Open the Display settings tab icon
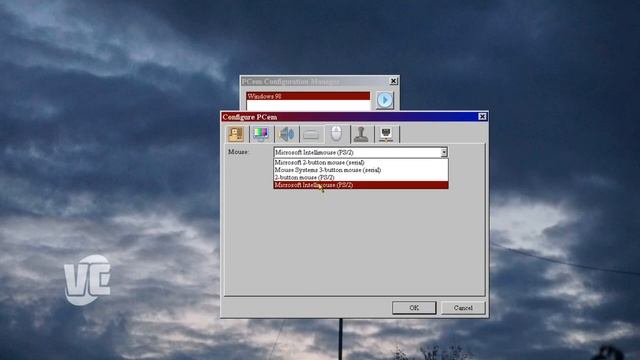Image resolution: width=640 pixels, height=360 pixels. (x=261, y=134)
